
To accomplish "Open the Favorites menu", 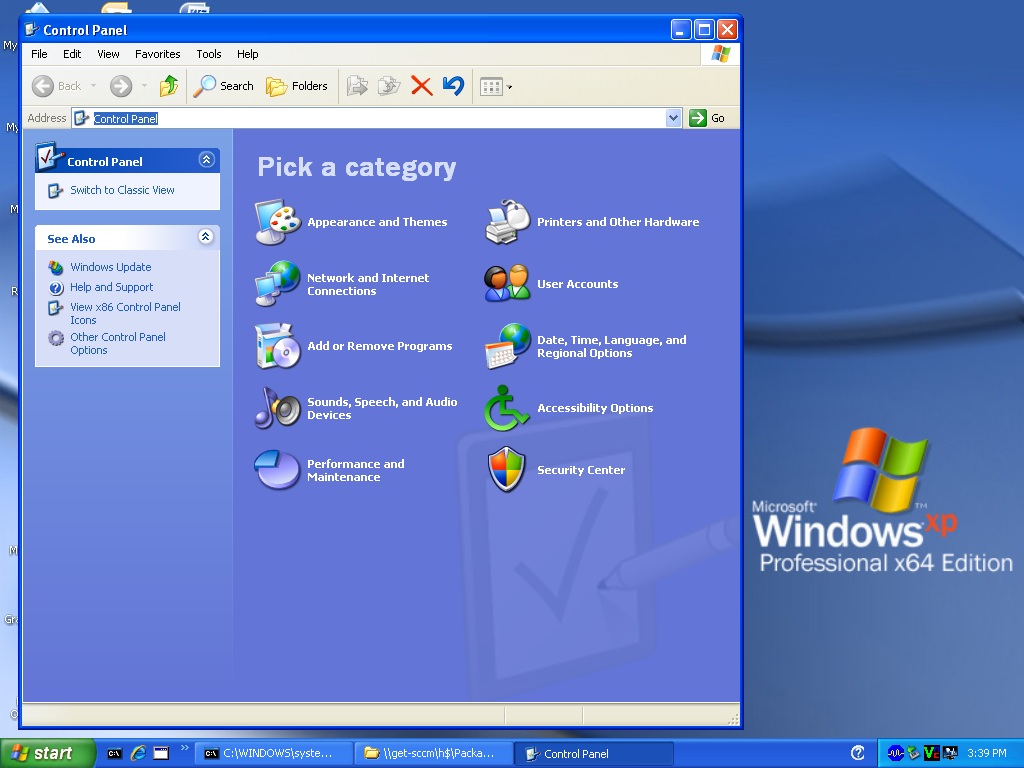I will coord(157,54).
